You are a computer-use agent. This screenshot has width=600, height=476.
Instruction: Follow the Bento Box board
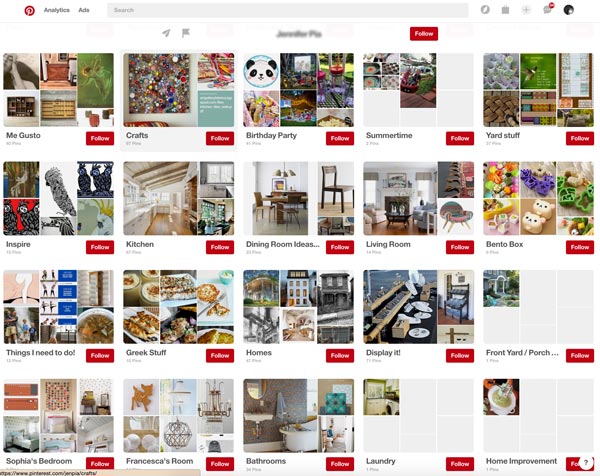point(580,247)
